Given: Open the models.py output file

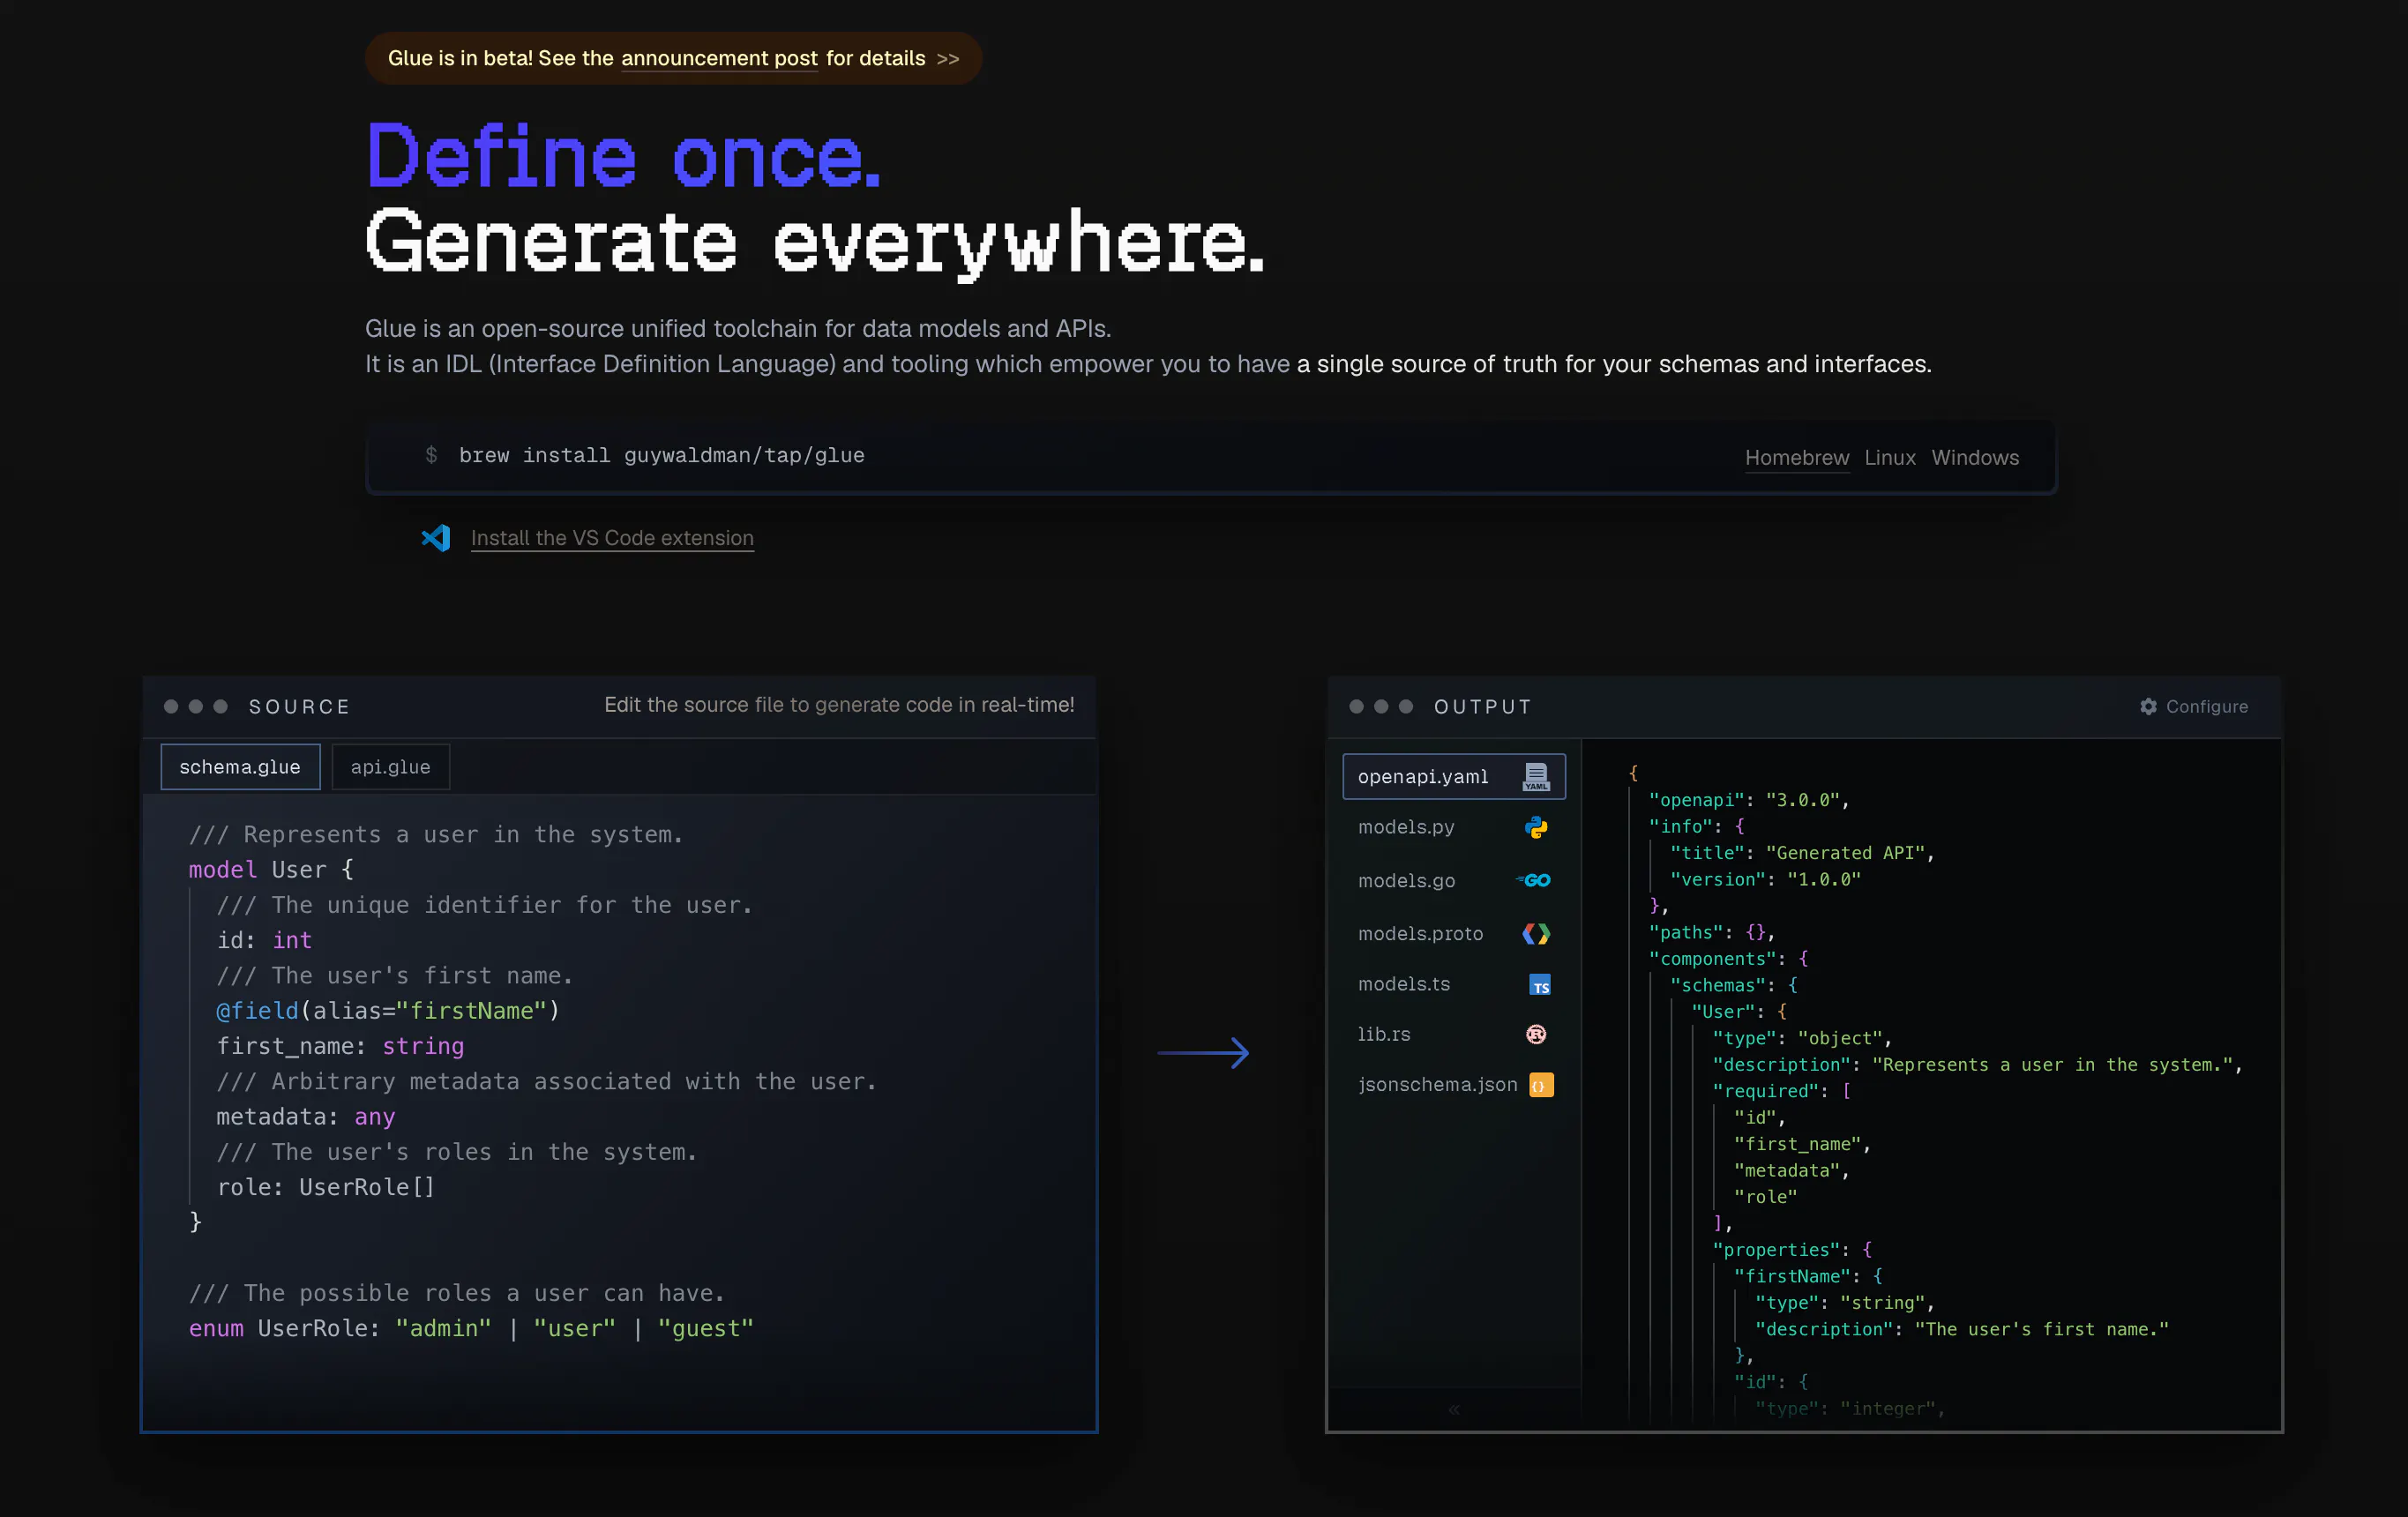Looking at the screenshot, I should [x=1454, y=827].
